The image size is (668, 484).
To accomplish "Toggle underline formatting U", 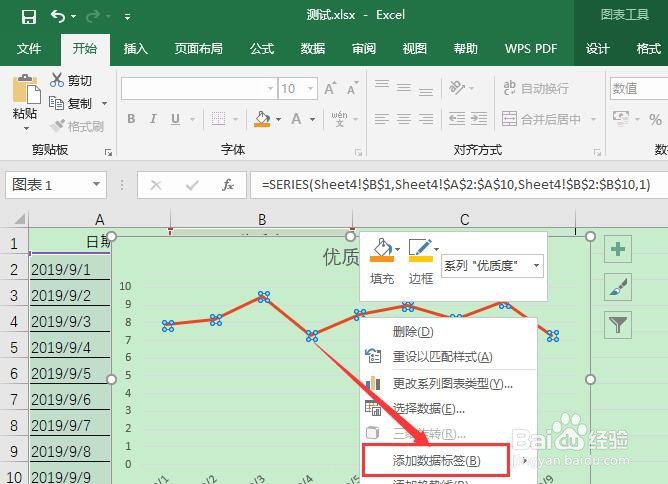I will point(175,119).
